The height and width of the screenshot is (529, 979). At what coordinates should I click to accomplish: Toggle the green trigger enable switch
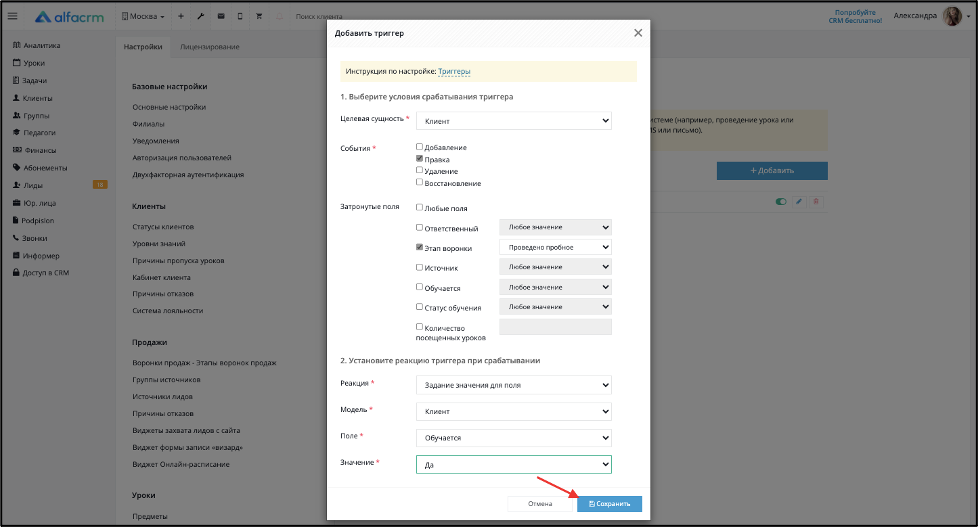click(780, 202)
